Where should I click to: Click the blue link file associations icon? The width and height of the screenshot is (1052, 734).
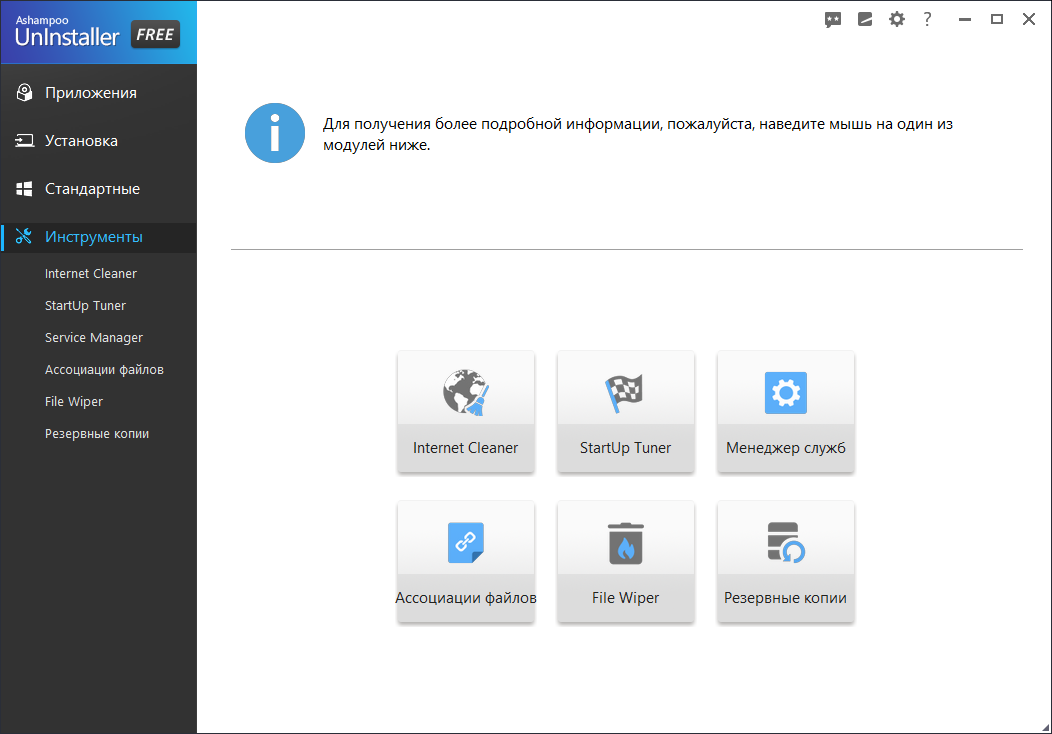point(466,542)
